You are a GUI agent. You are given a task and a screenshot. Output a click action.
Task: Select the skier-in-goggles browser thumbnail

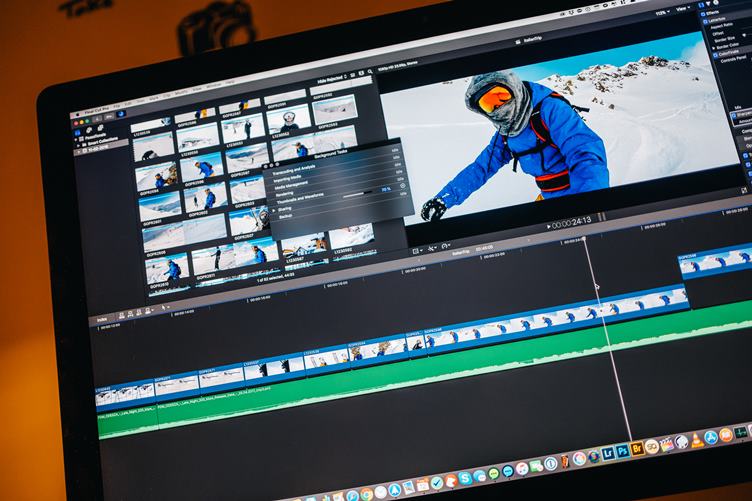tap(288, 120)
